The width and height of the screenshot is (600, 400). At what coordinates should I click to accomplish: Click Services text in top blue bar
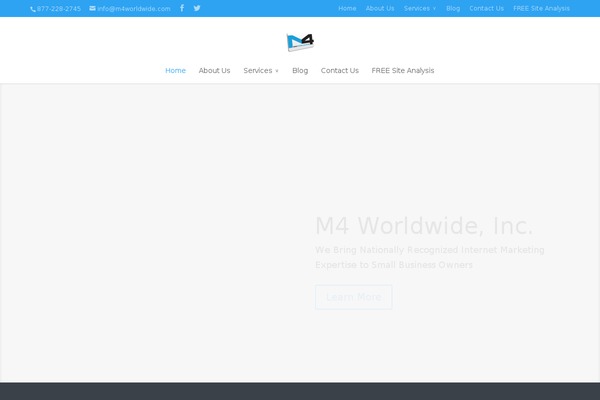[x=417, y=8]
